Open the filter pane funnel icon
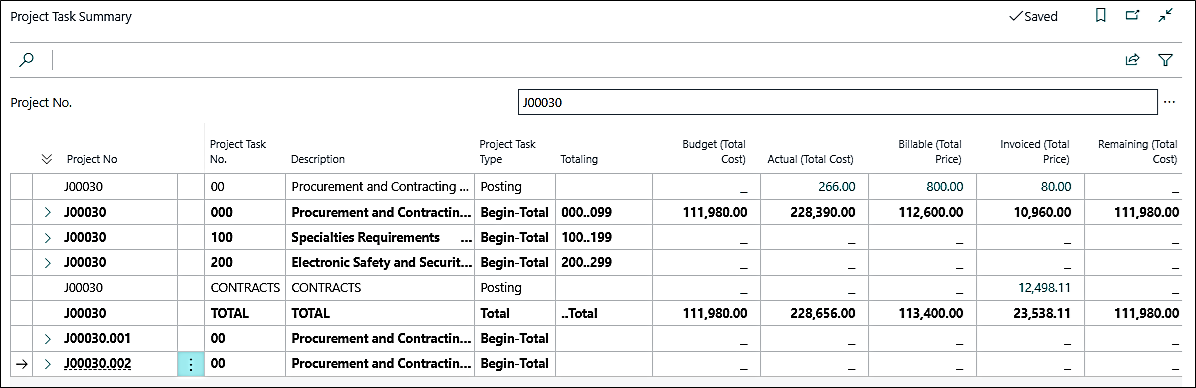Image resolution: width=1196 pixels, height=388 pixels. 1165,59
